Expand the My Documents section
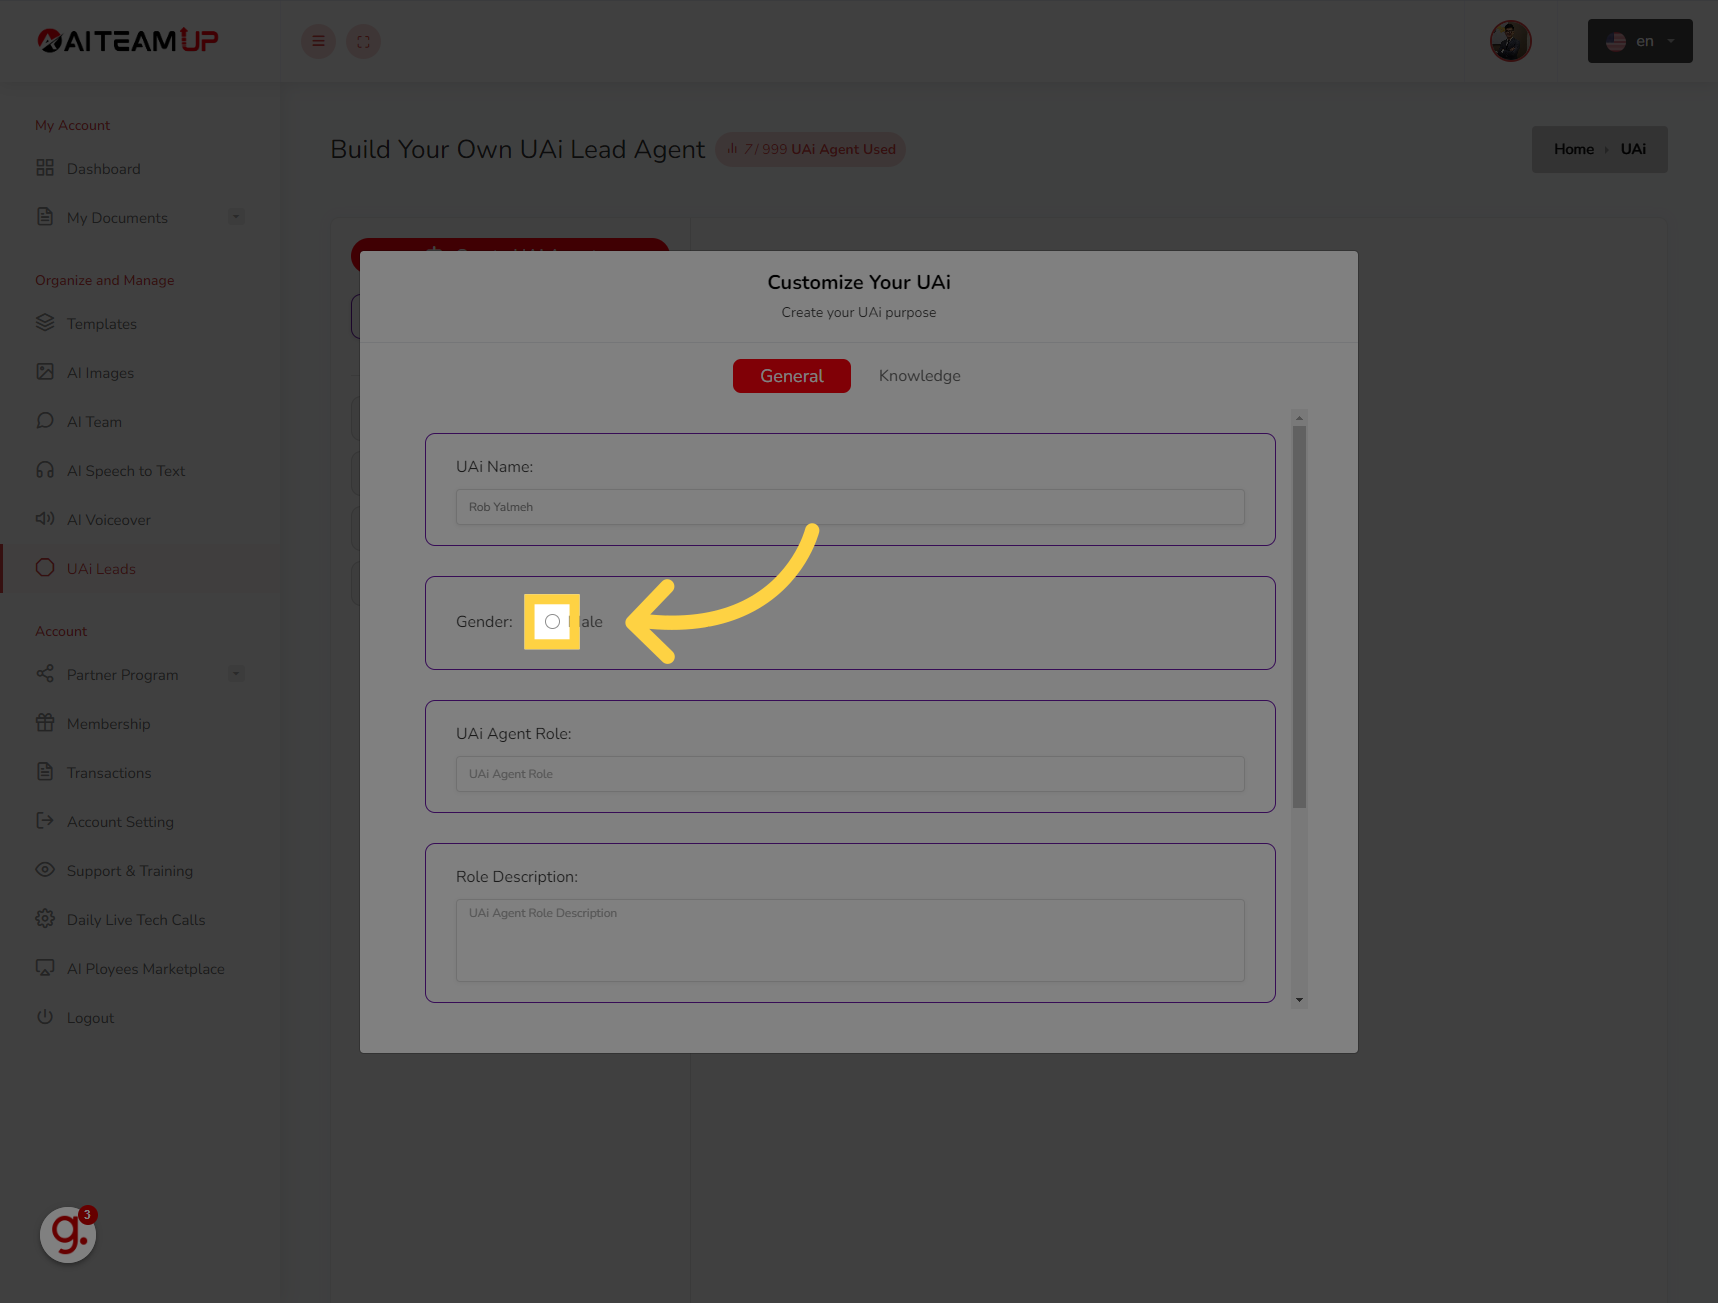 236,217
